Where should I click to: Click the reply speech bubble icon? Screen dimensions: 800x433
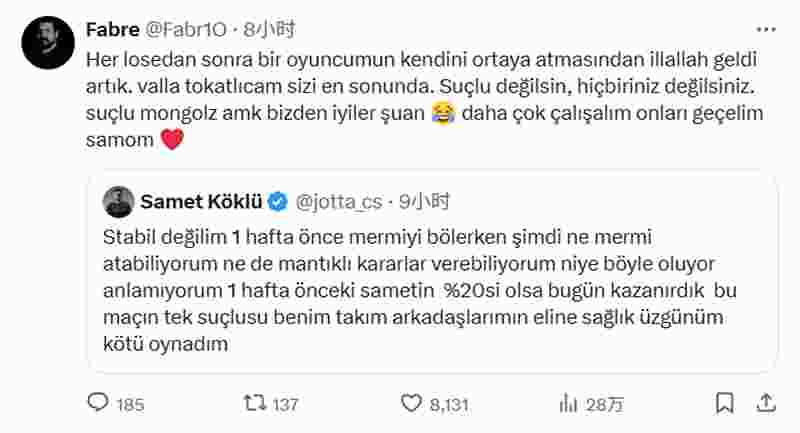pos(98,403)
